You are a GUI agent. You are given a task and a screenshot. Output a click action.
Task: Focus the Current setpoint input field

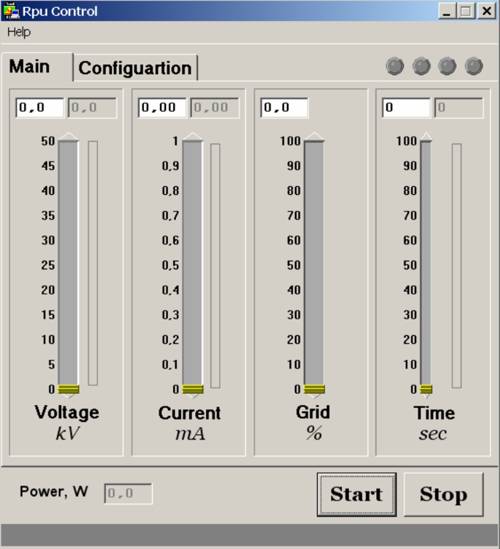(162, 107)
